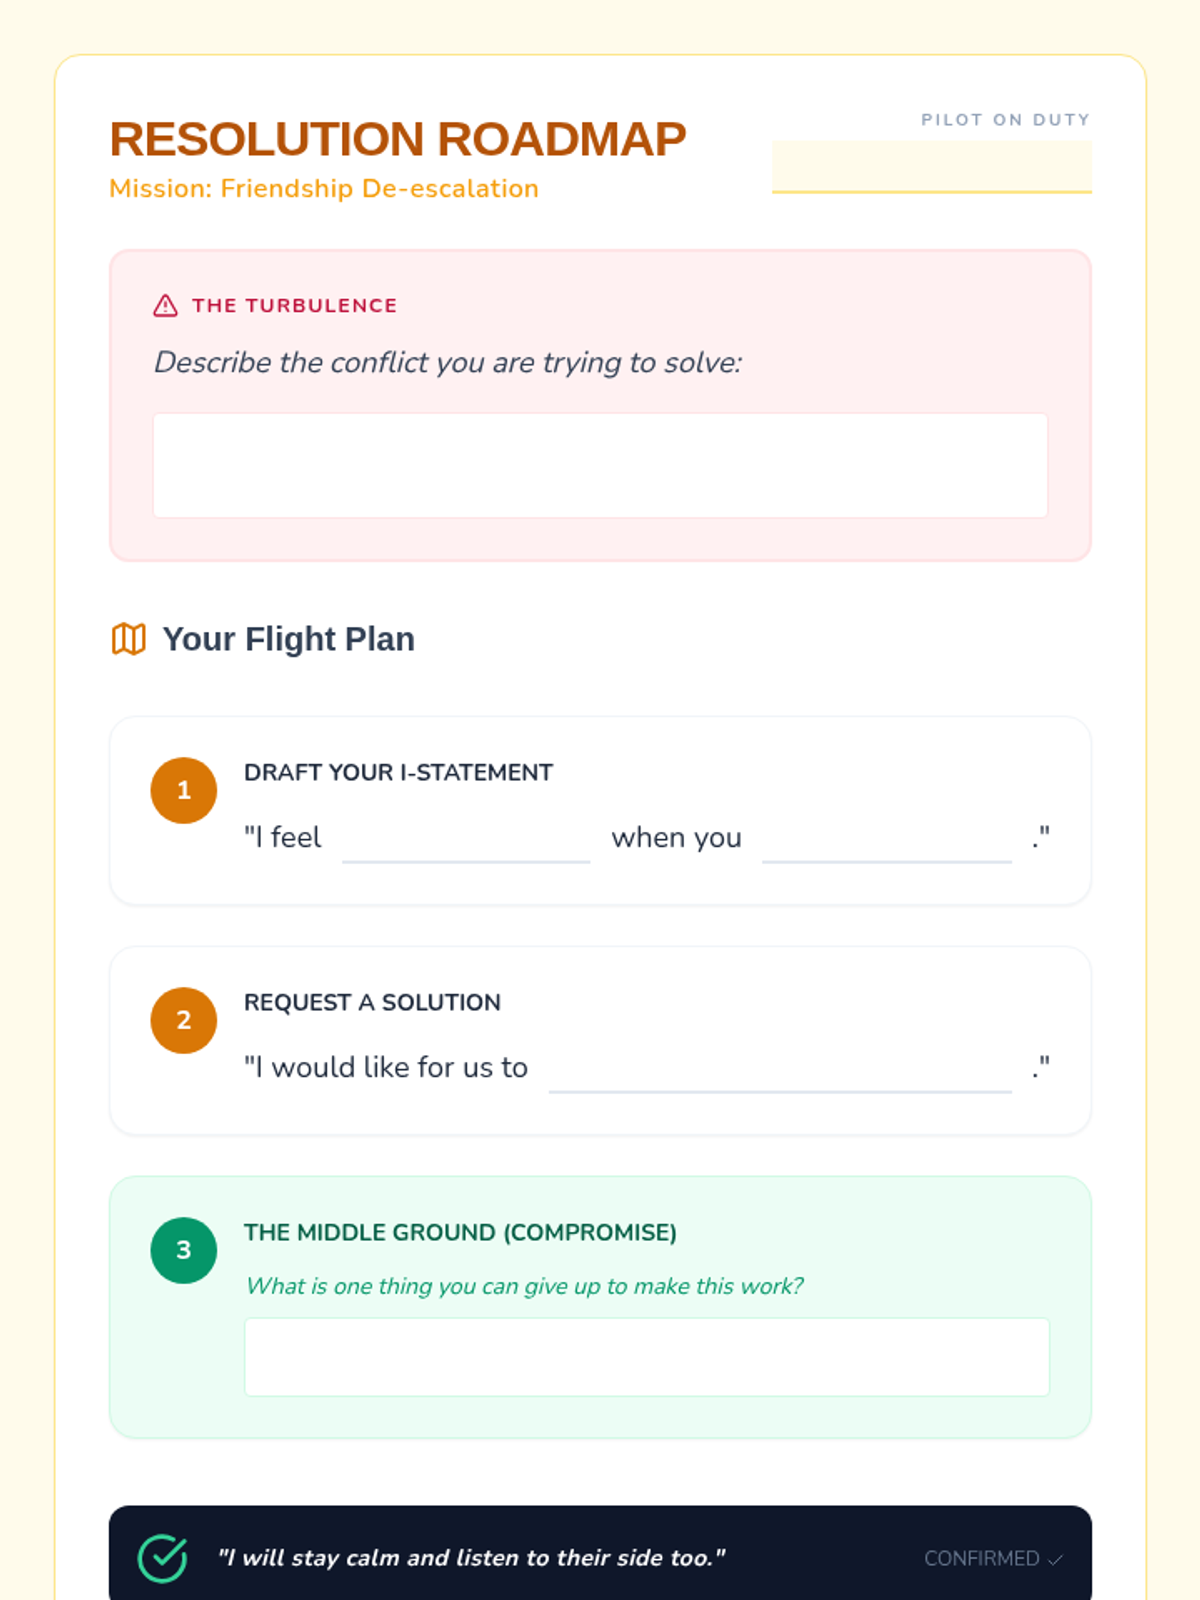Click the Turbulence warning triangle icon

coord(165,306)
